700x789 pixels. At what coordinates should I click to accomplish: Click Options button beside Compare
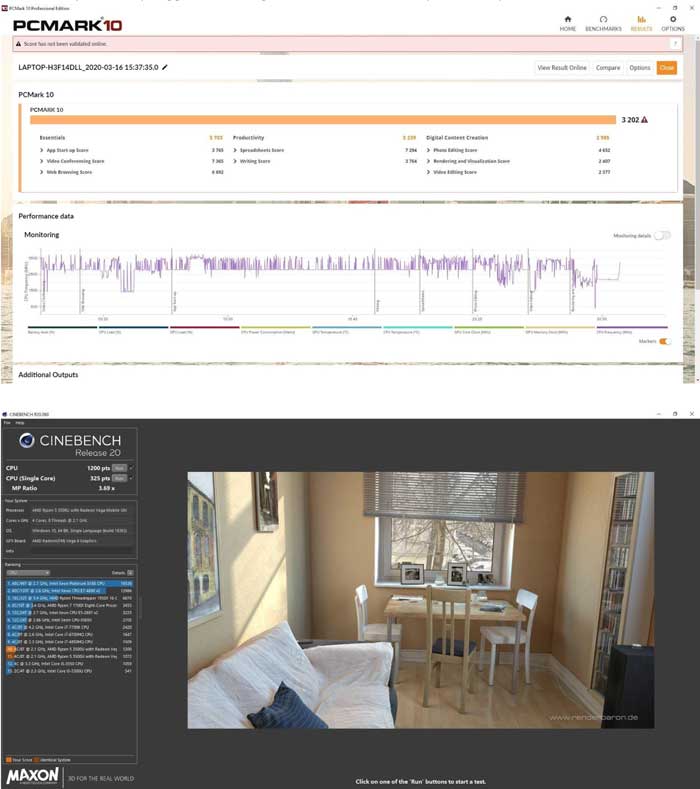640,67
